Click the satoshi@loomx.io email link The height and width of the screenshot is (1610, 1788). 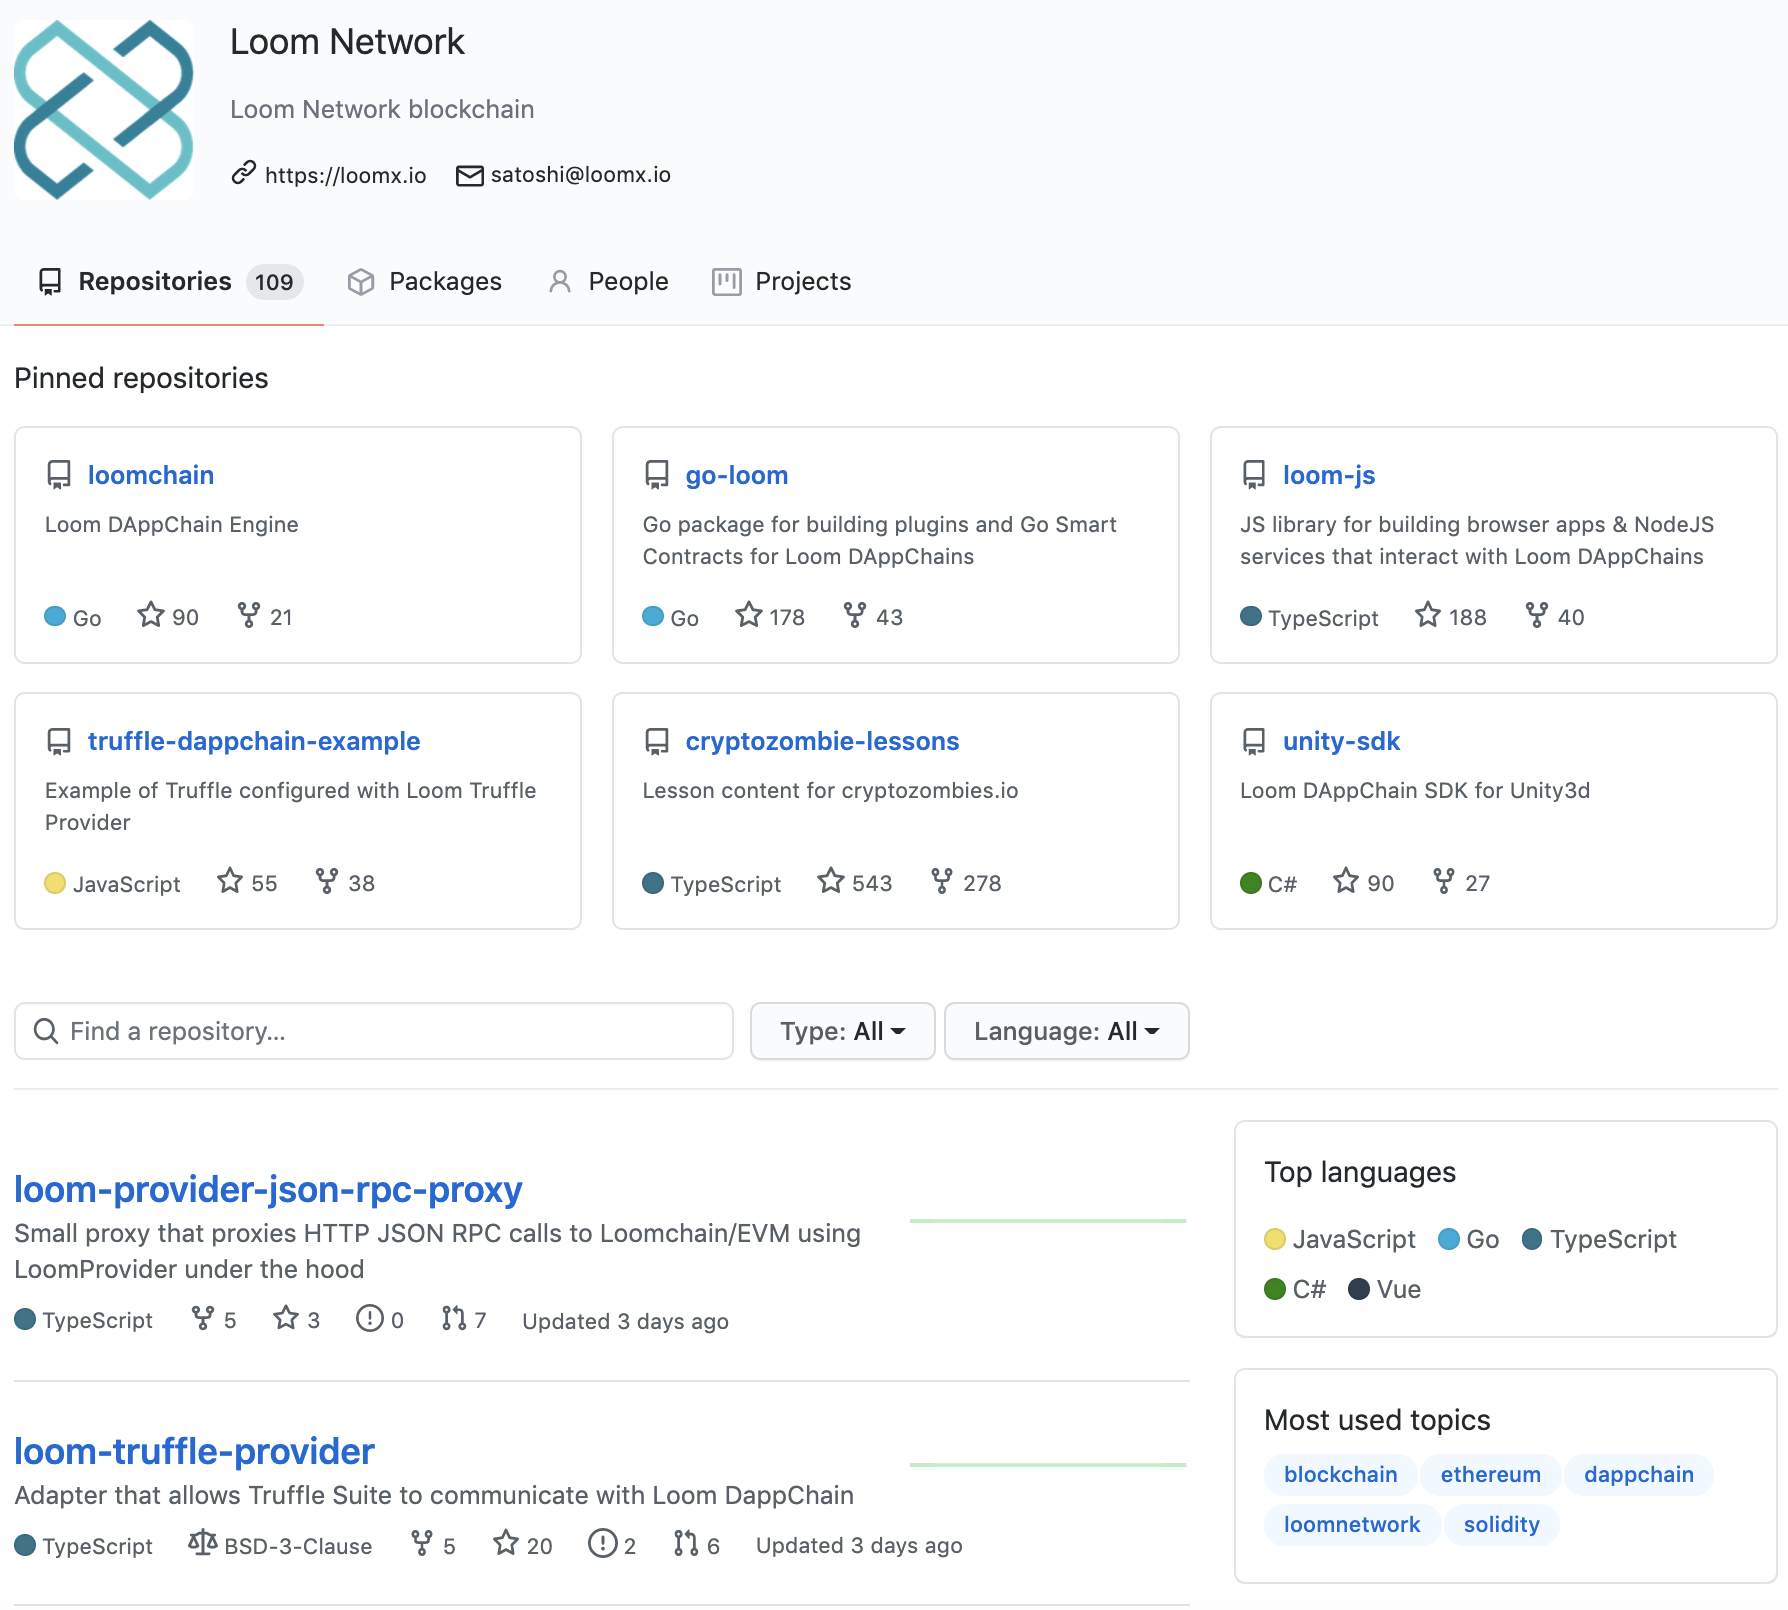(x=580, y=174)
